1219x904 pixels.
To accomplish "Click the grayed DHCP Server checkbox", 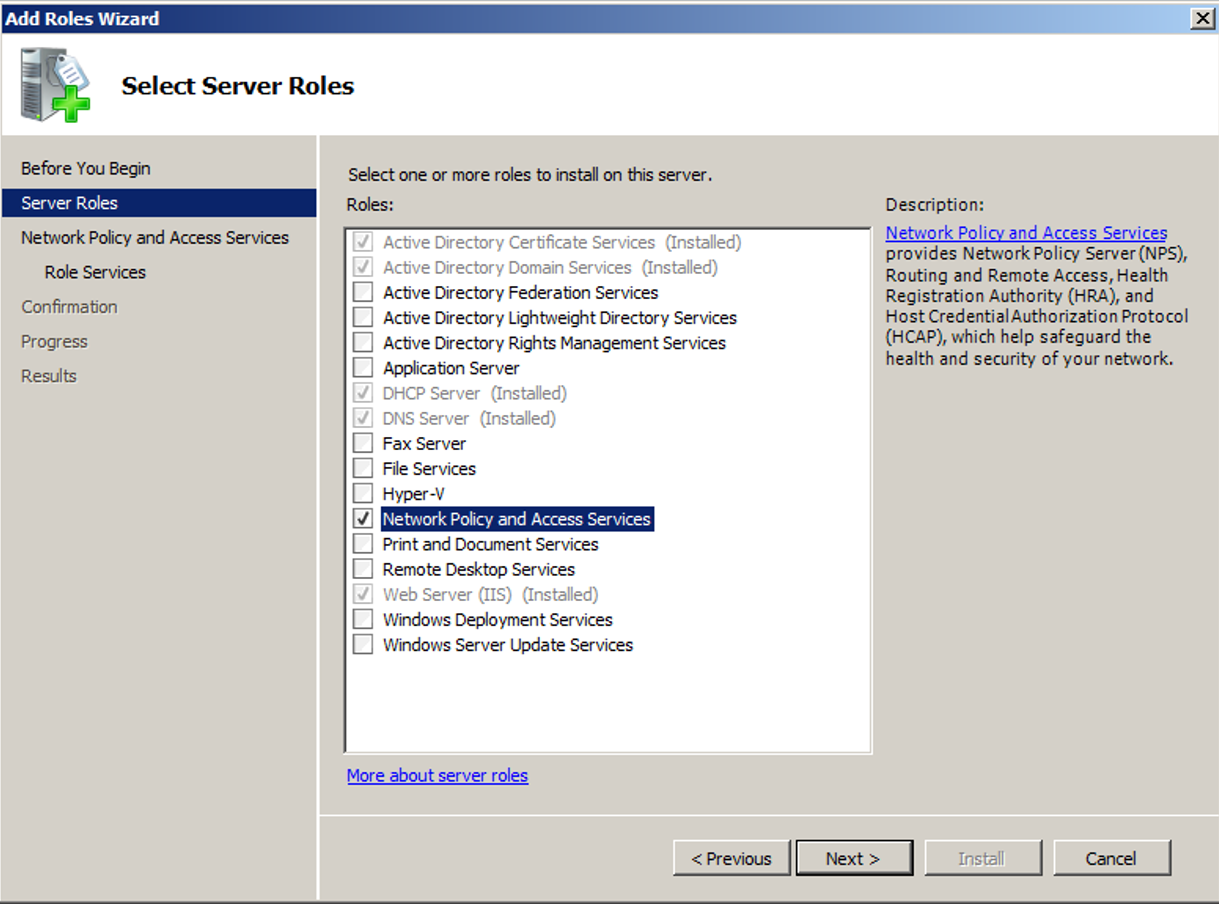I will 363,393.
